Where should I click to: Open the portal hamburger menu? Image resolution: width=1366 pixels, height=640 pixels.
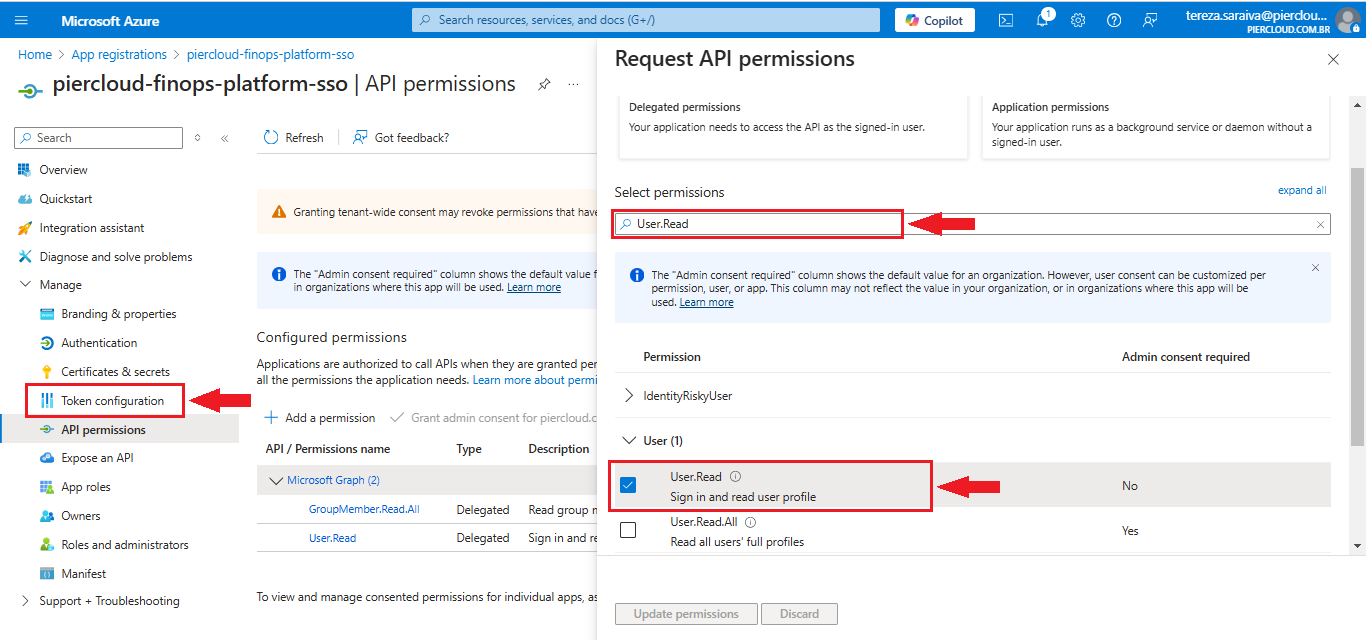(22, 20)
